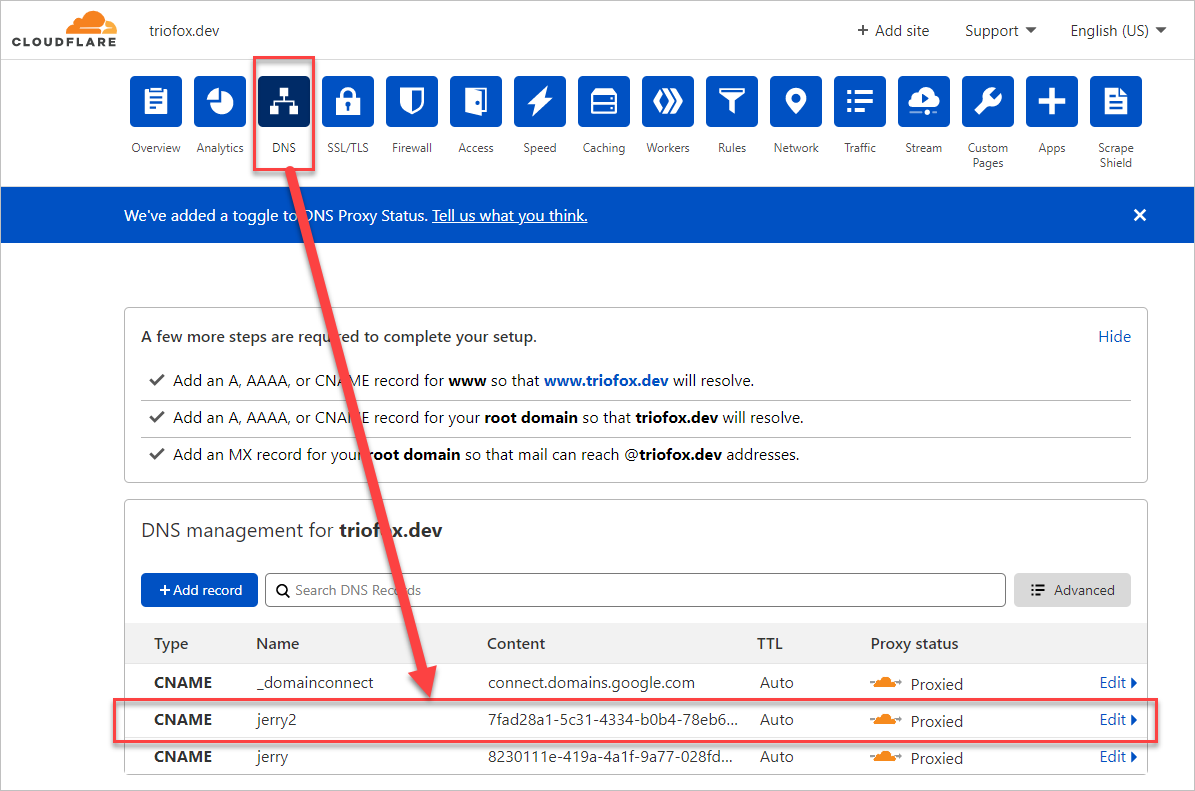Click the Name column header
1195x791 pixels.
click(277, 644)
